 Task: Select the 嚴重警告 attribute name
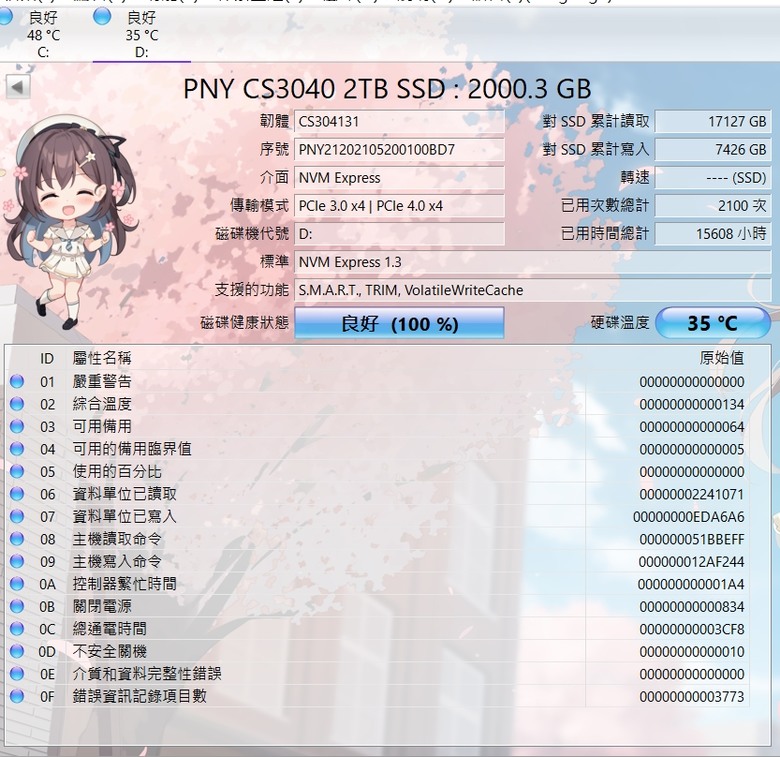[102, 381]
